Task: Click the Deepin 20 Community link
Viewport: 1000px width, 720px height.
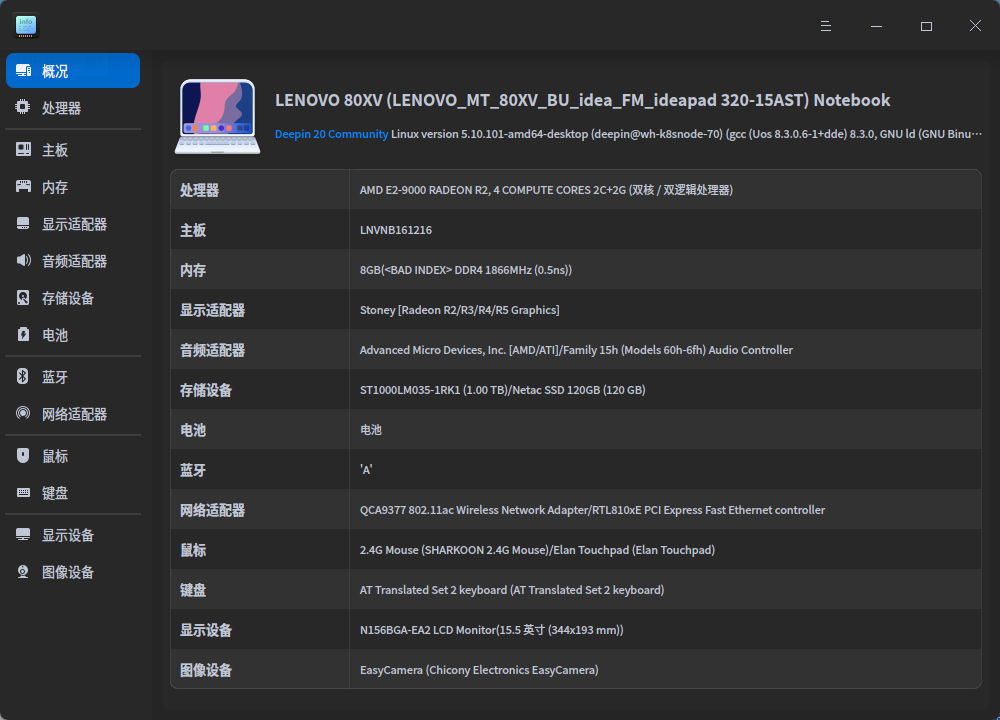Action: tap(331, 134)
